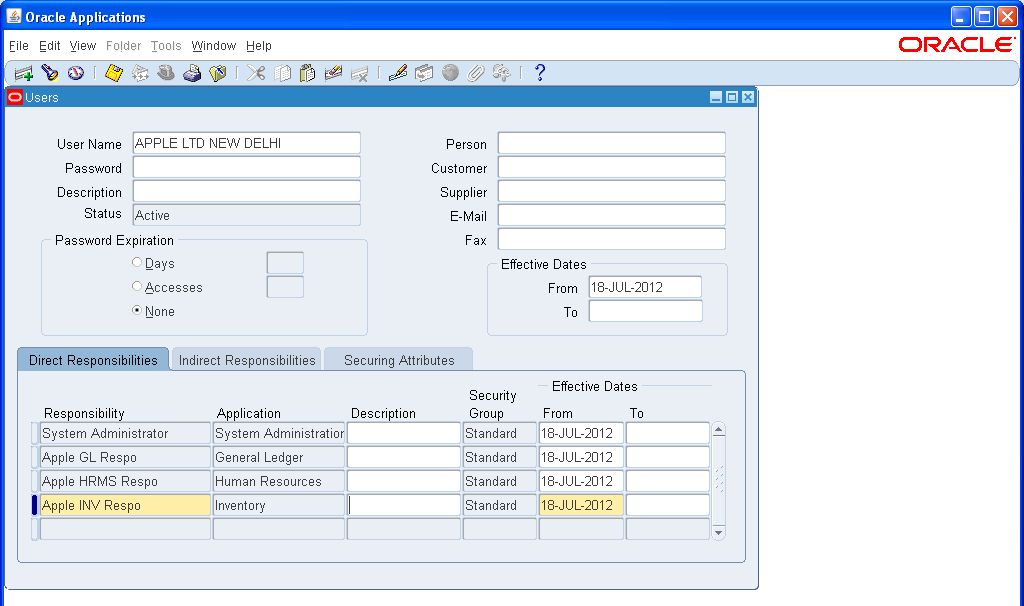Open the Folder menu
The height and width of the screenshot is (606, 1024).
pos(124,46)
